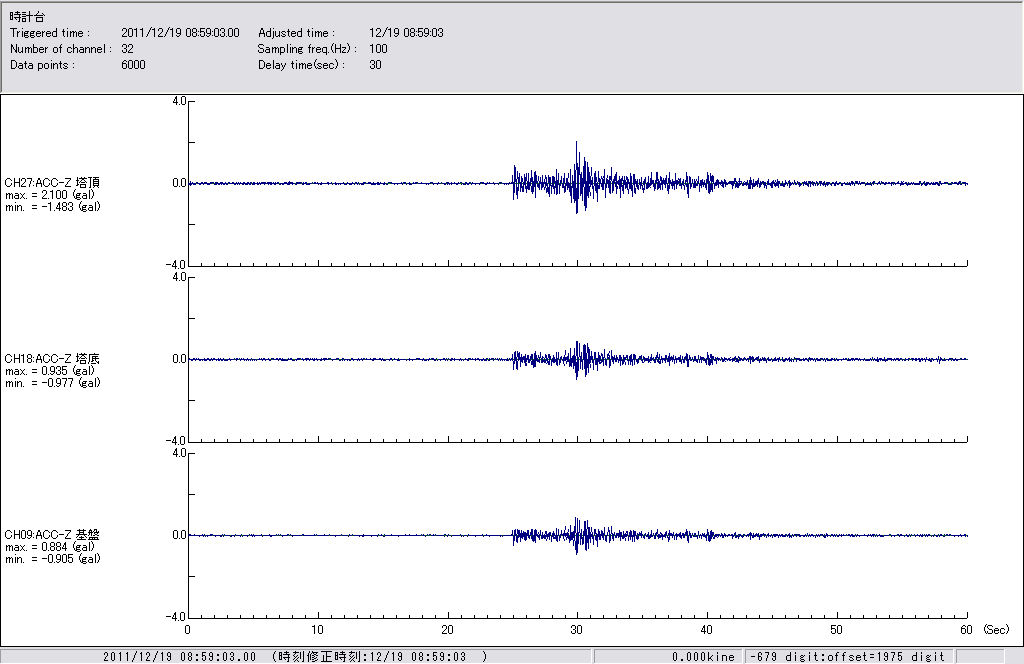Select the CH27:ACC-Z 塔頂 channel label

[52, 183]
